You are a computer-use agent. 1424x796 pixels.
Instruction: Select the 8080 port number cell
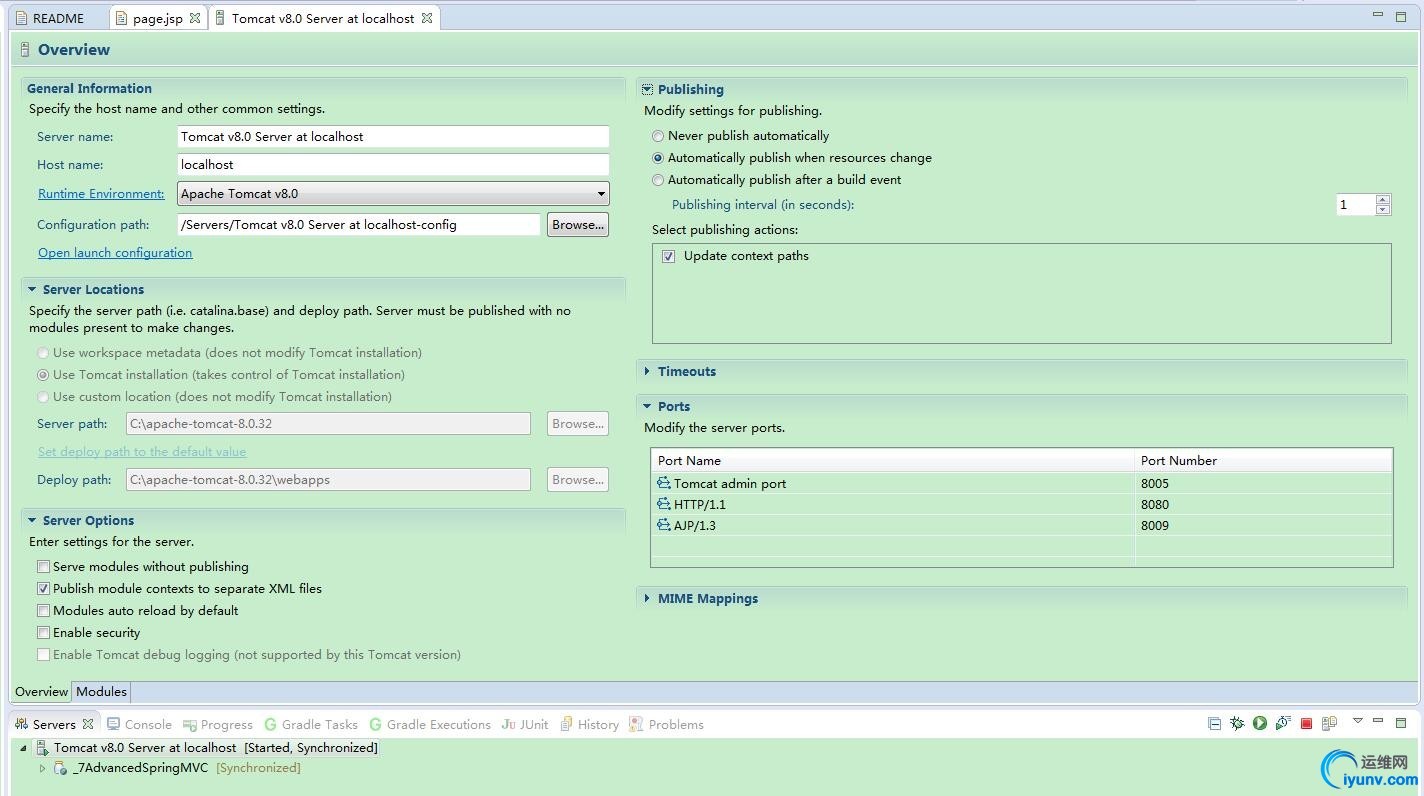pos(1264,504)
